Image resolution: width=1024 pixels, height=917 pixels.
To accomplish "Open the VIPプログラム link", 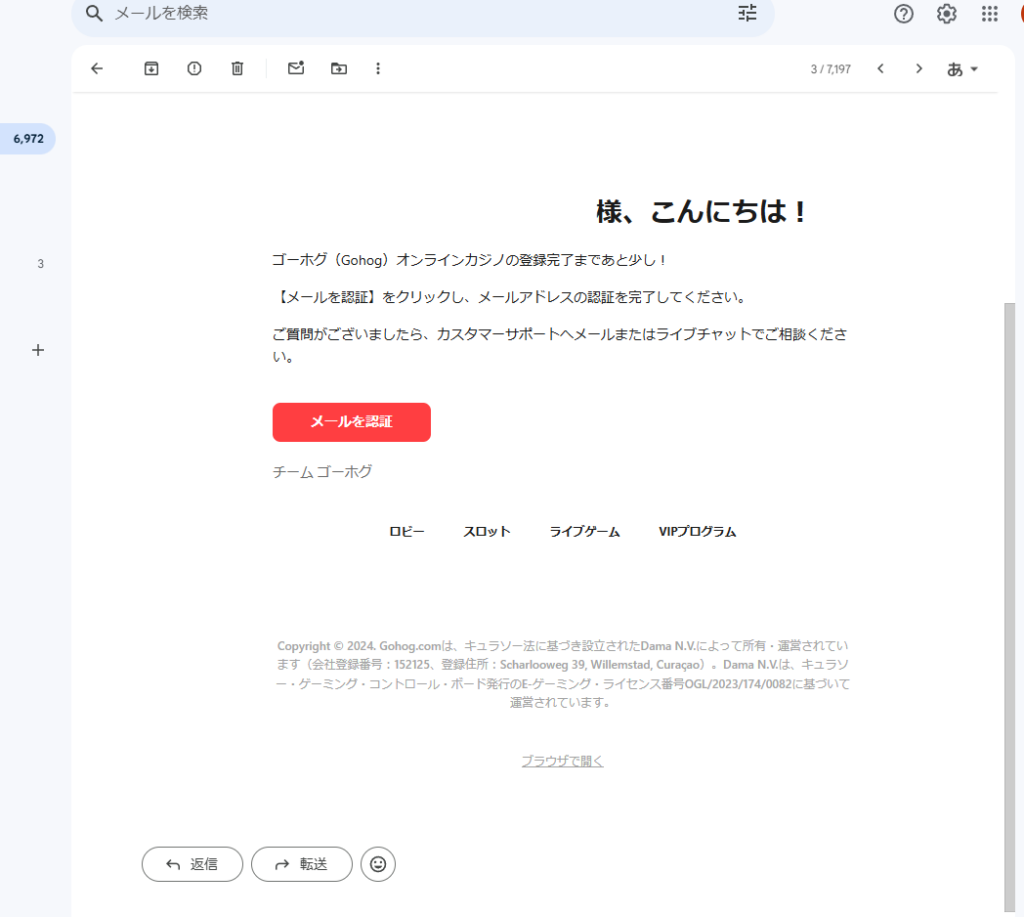I will point(697,532).
